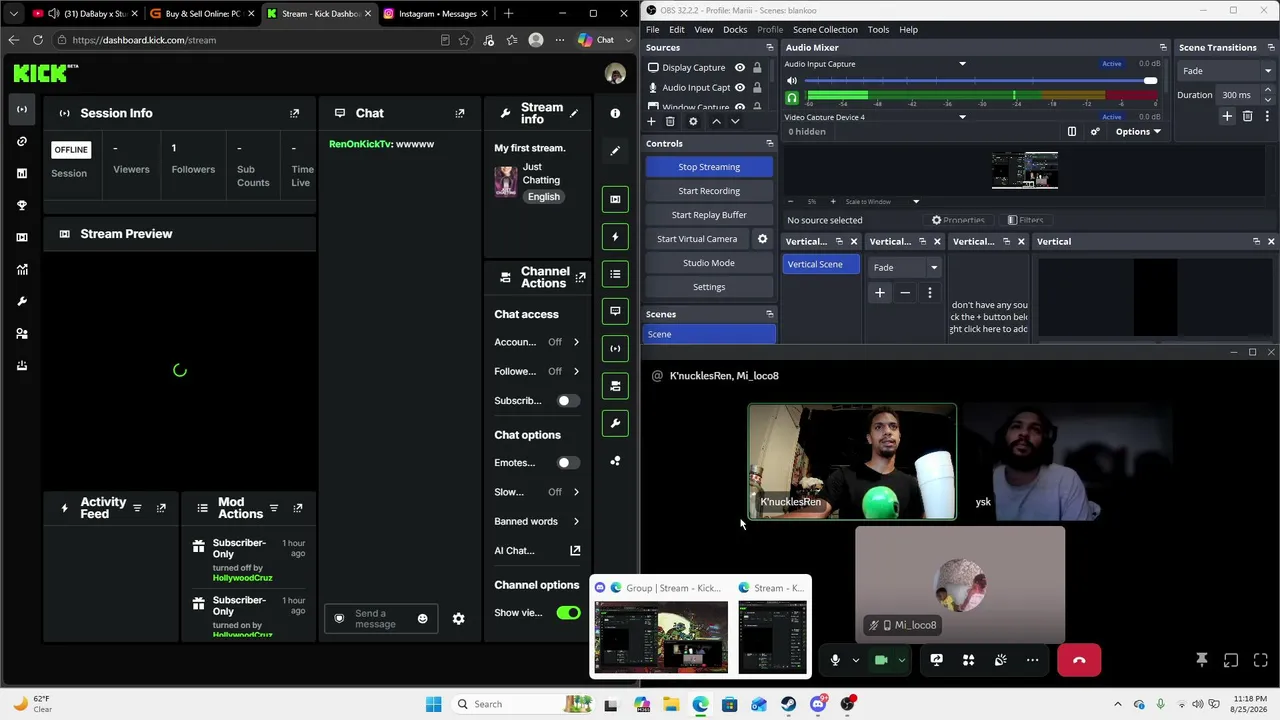Mute Audio Input Capture speaker icon
Image resolution: width=1280 pixels, height=720 pixels.
point(792,81)
